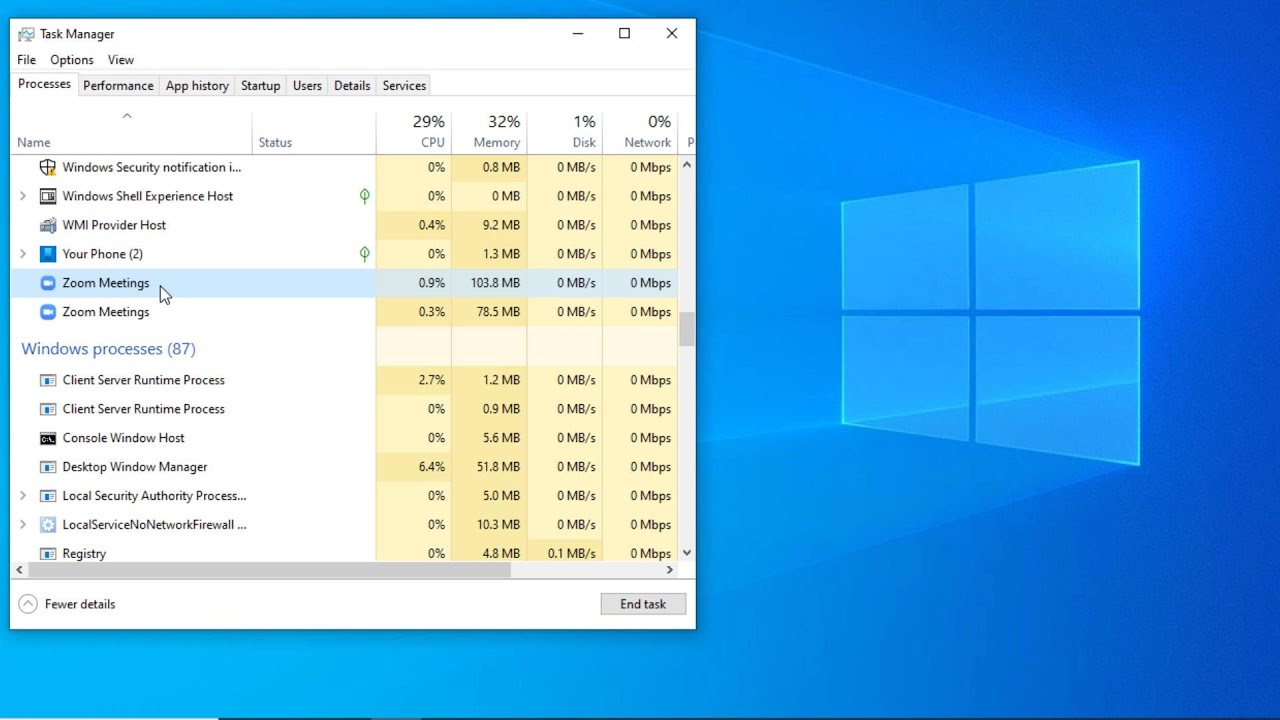1280x720 pixels.
Task: Click the horizontal scrollbar thumb
Action: point(269,570)
